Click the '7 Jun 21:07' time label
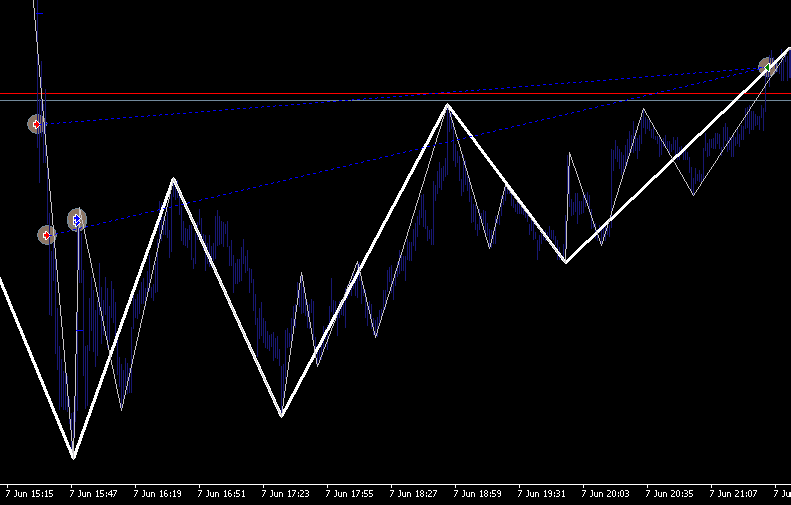791x505 pixels. (x=734, y=493)
